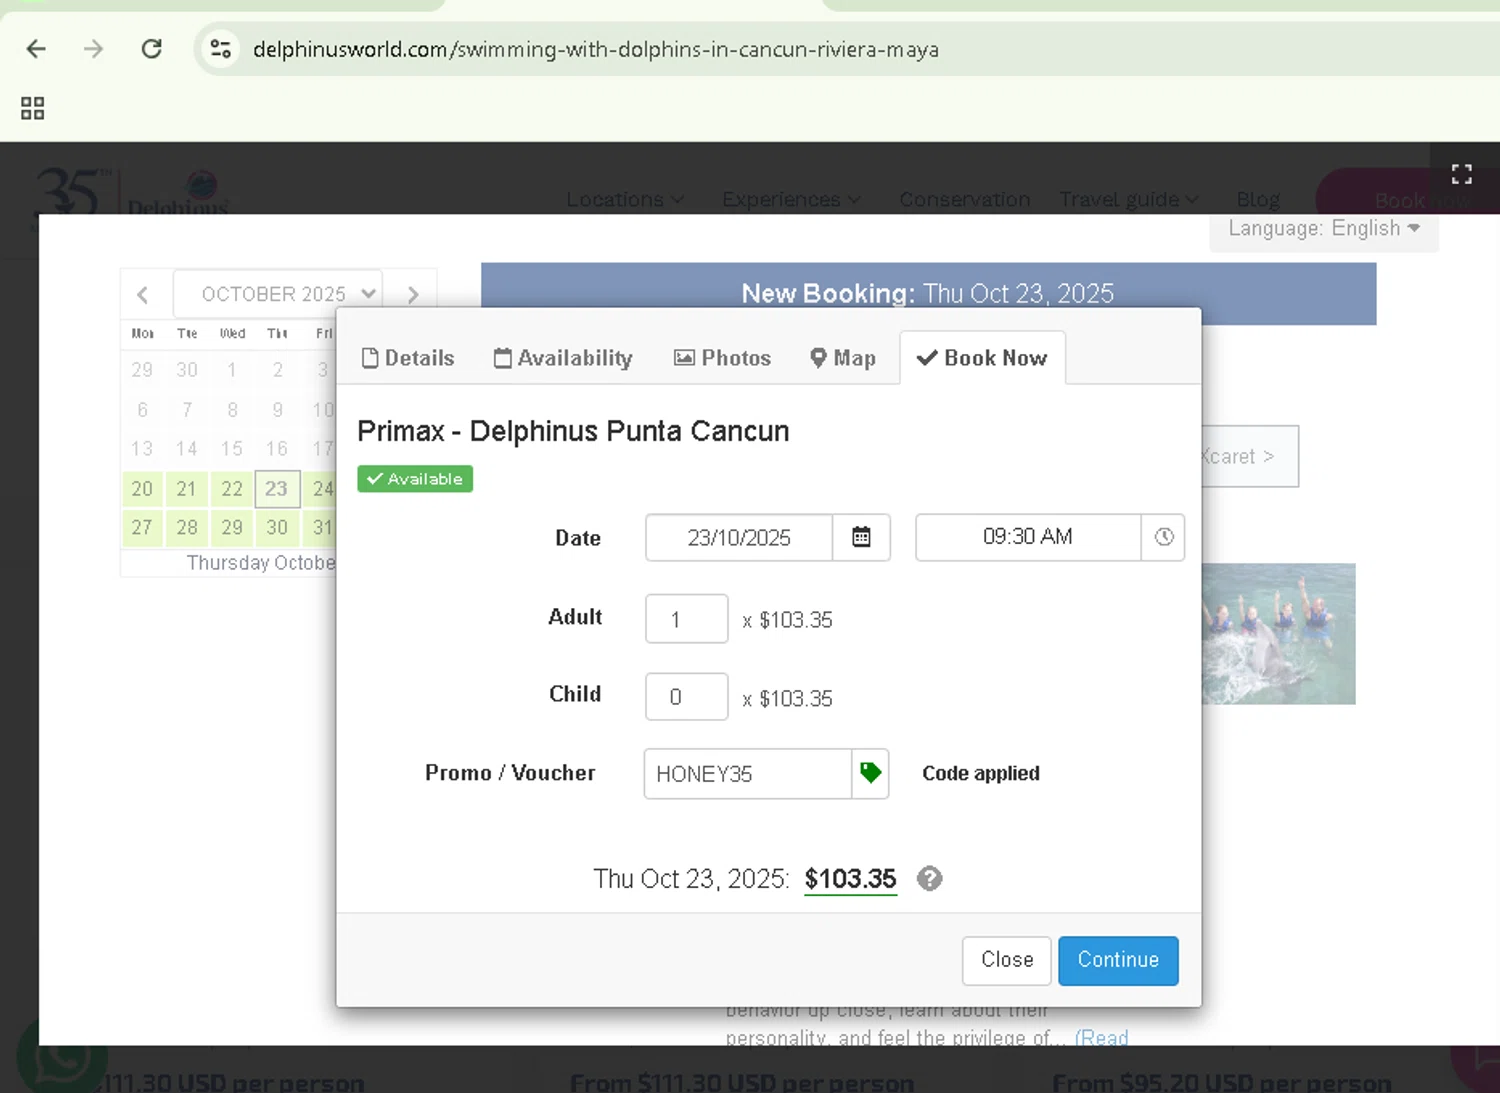Open the browser apps grid icon
The image size is (1500, 1093).
click(x=33, y=108)
